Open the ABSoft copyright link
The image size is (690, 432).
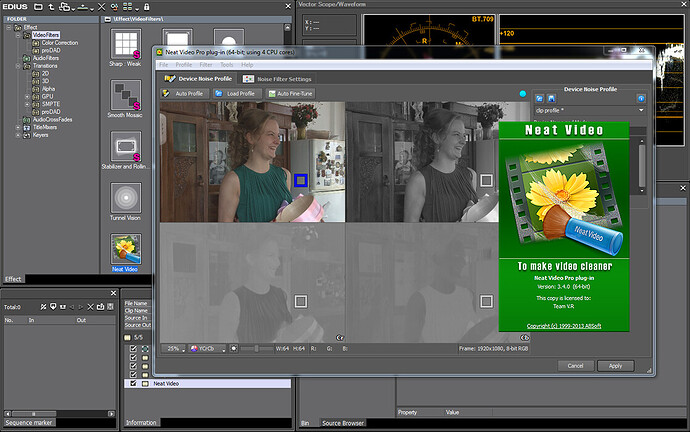(564, 326)
